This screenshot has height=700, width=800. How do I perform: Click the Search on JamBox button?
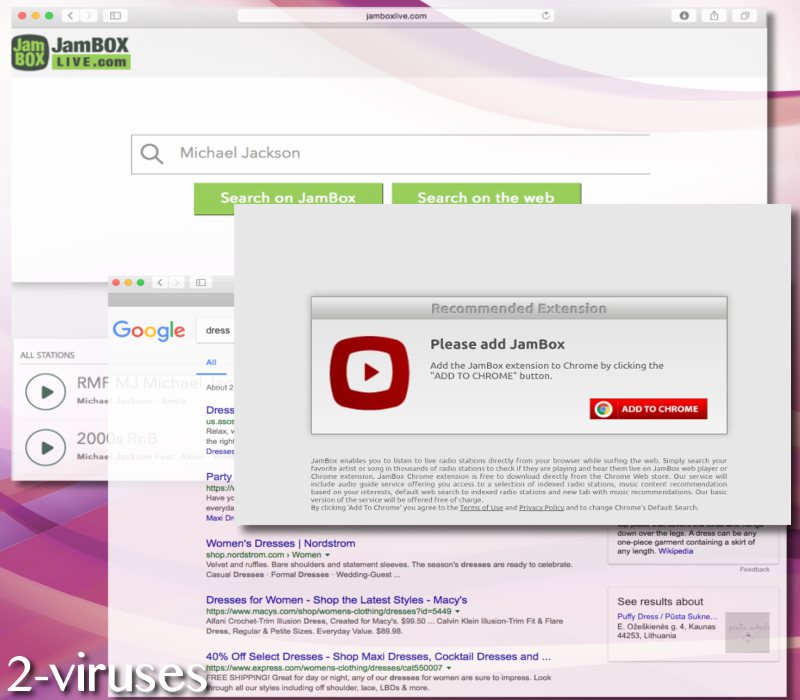288,197
